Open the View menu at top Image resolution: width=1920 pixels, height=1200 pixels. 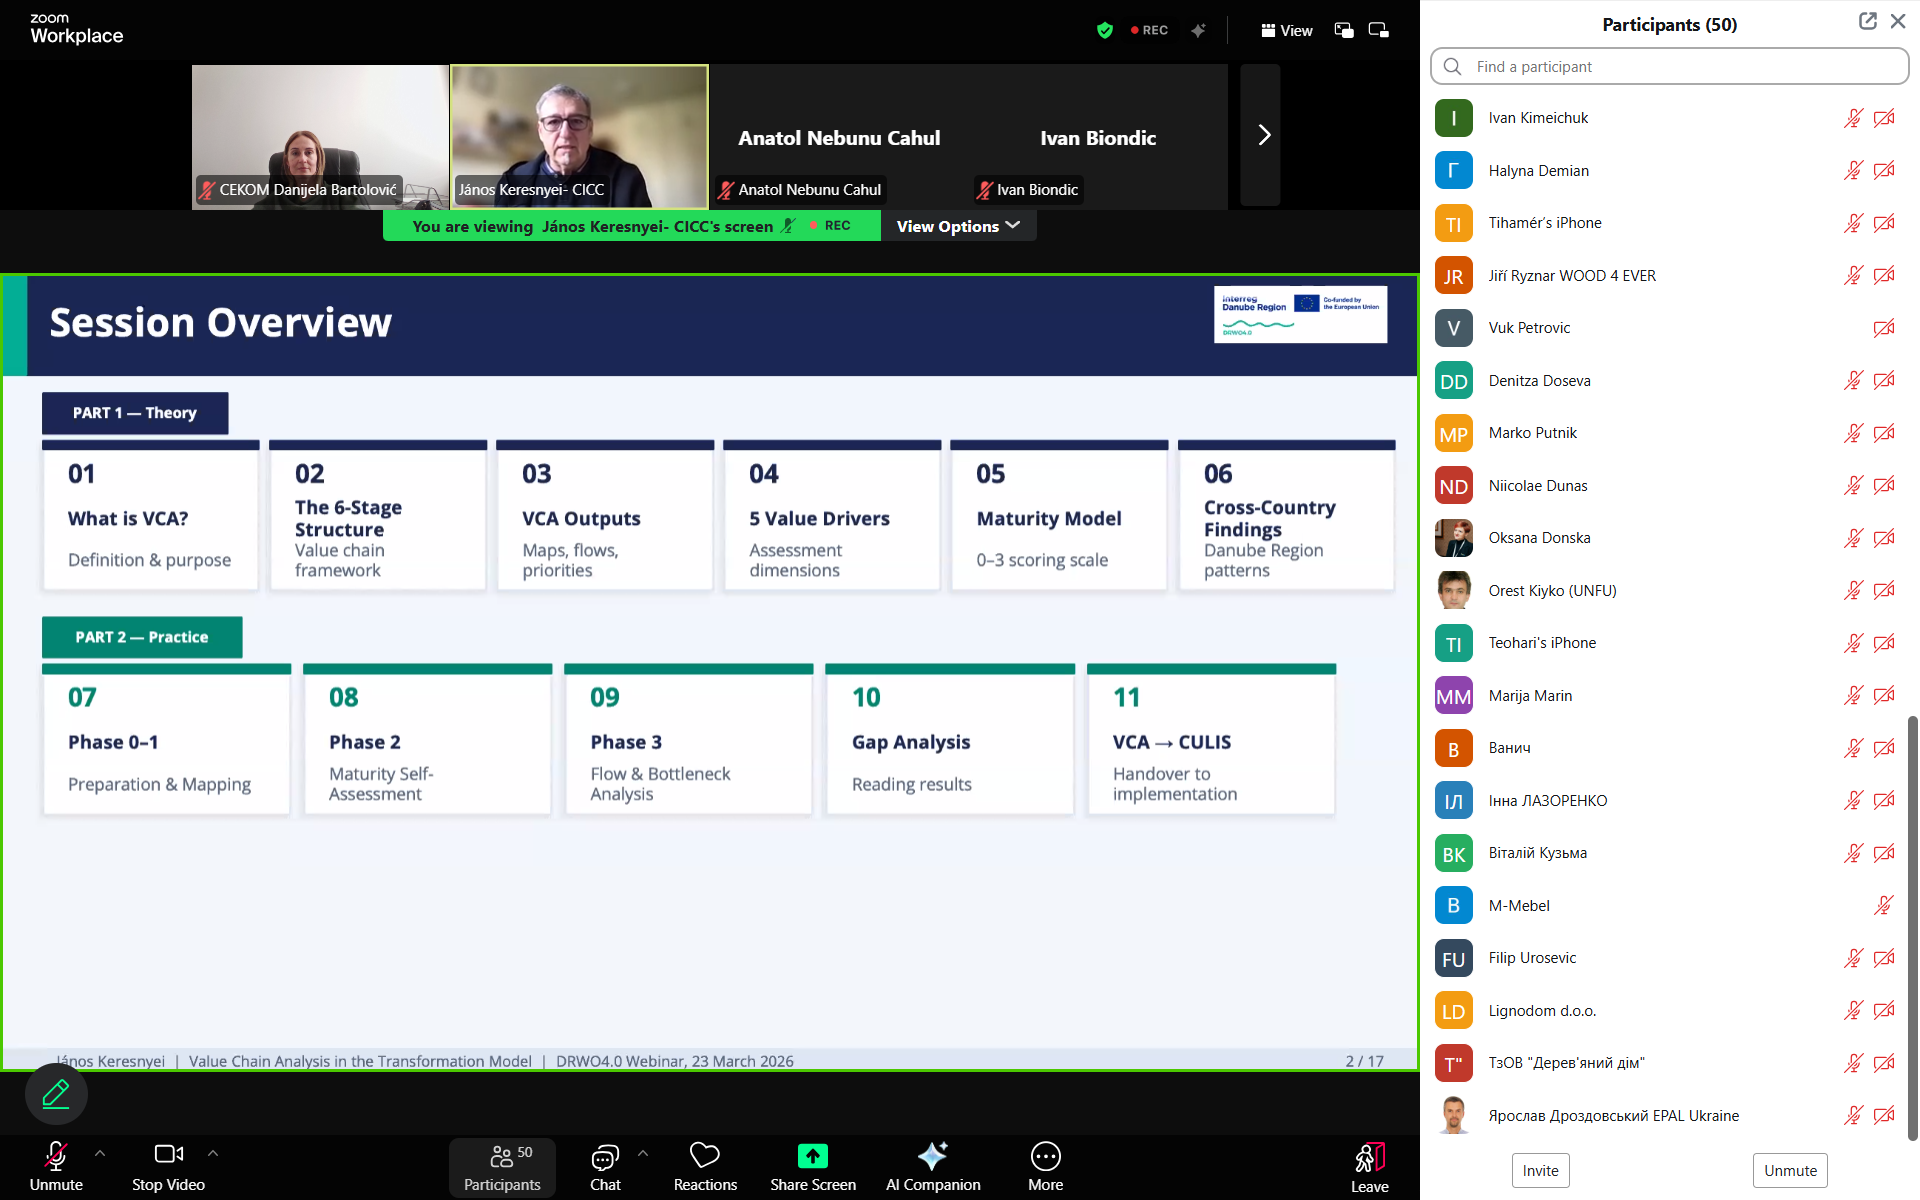[1286, 30]
